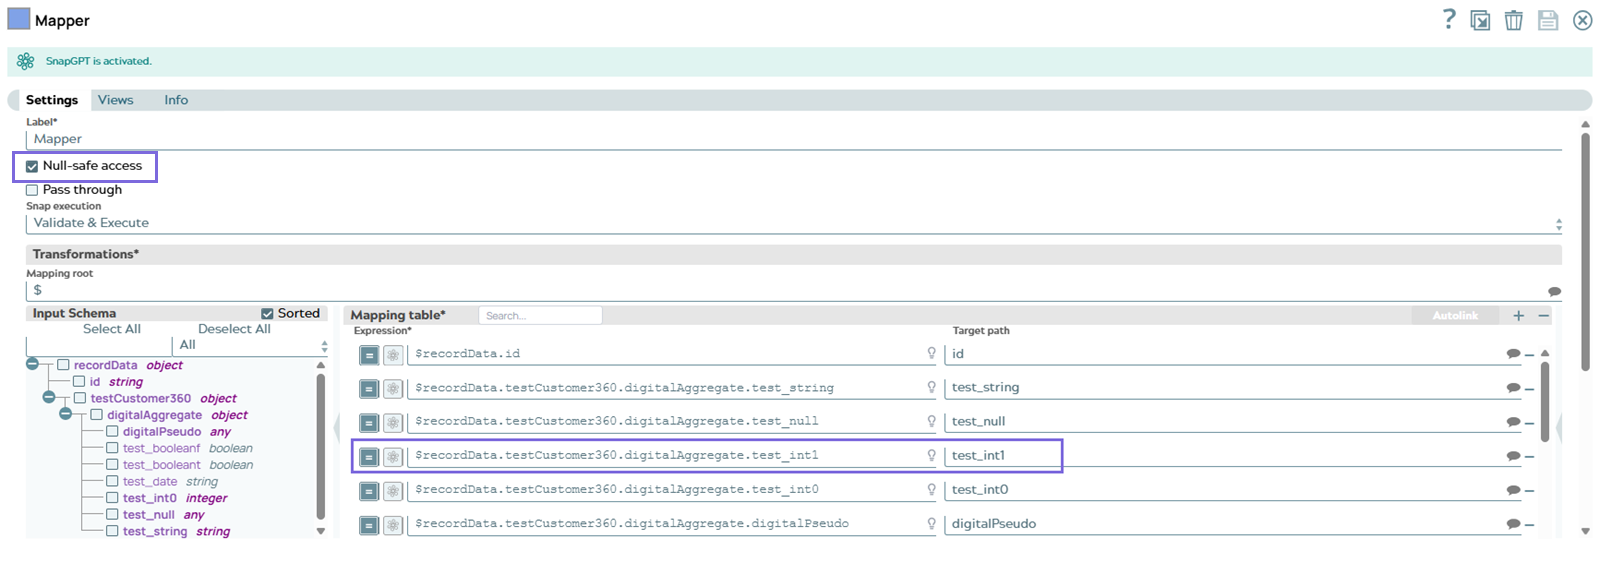Toggle expression mode on the test_int0 row
Image resolution: width=1600 pixels, height=563 pixels.
tap(369, 491)
